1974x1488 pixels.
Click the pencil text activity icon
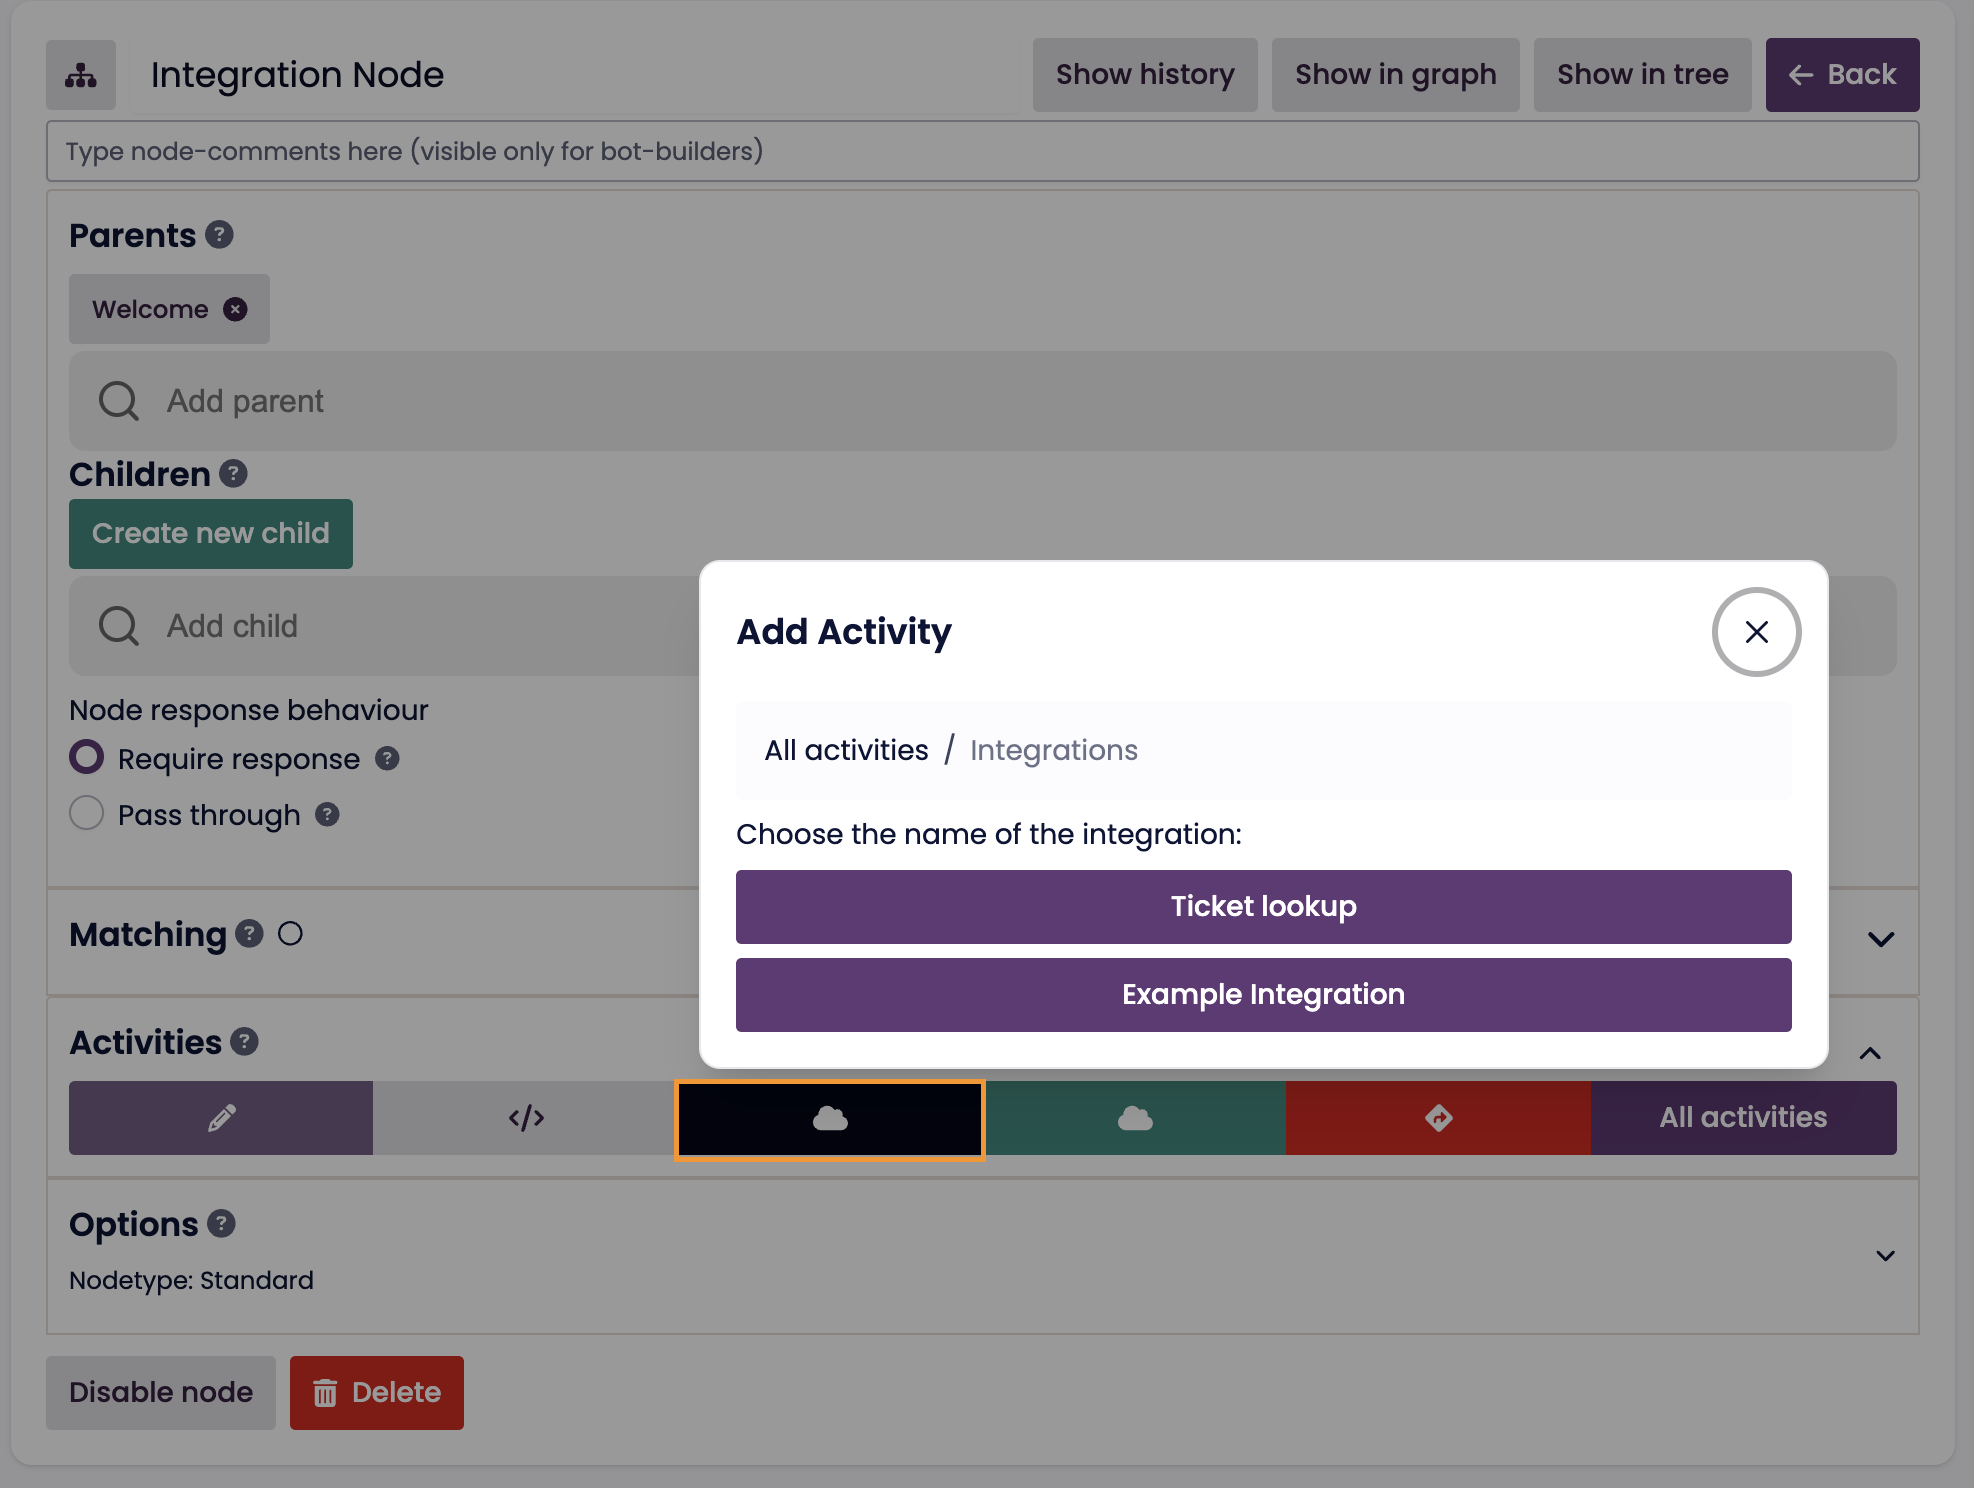click(221, 1118)
